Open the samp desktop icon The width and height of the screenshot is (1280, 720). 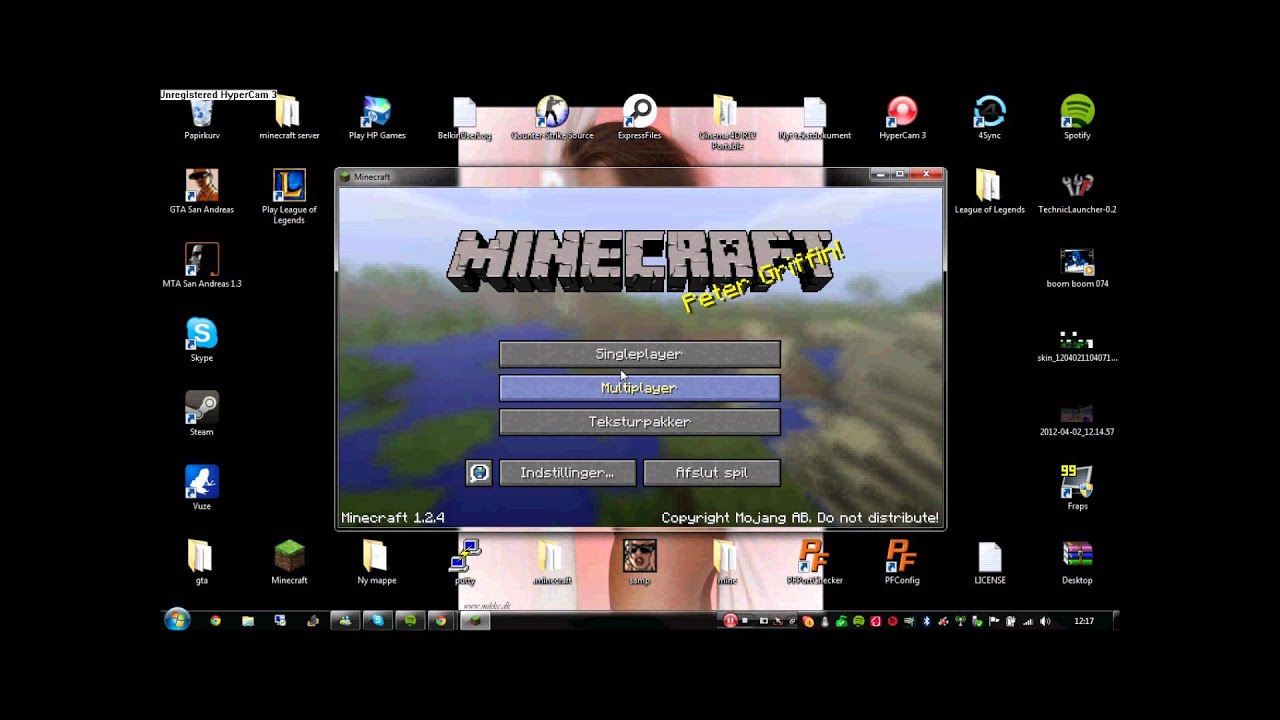640,562
